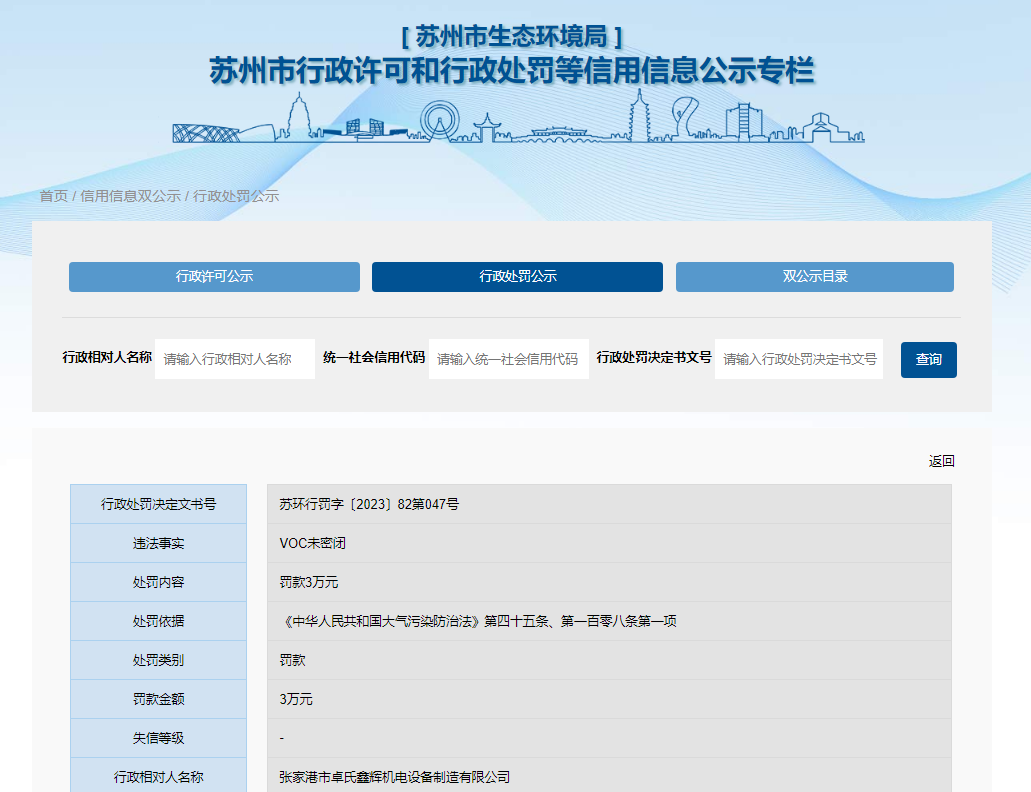Select the 行政处罚公示 tab button
Viewport: 1031px width, 792px height.
pyautogui.click(x=517, y=277)
